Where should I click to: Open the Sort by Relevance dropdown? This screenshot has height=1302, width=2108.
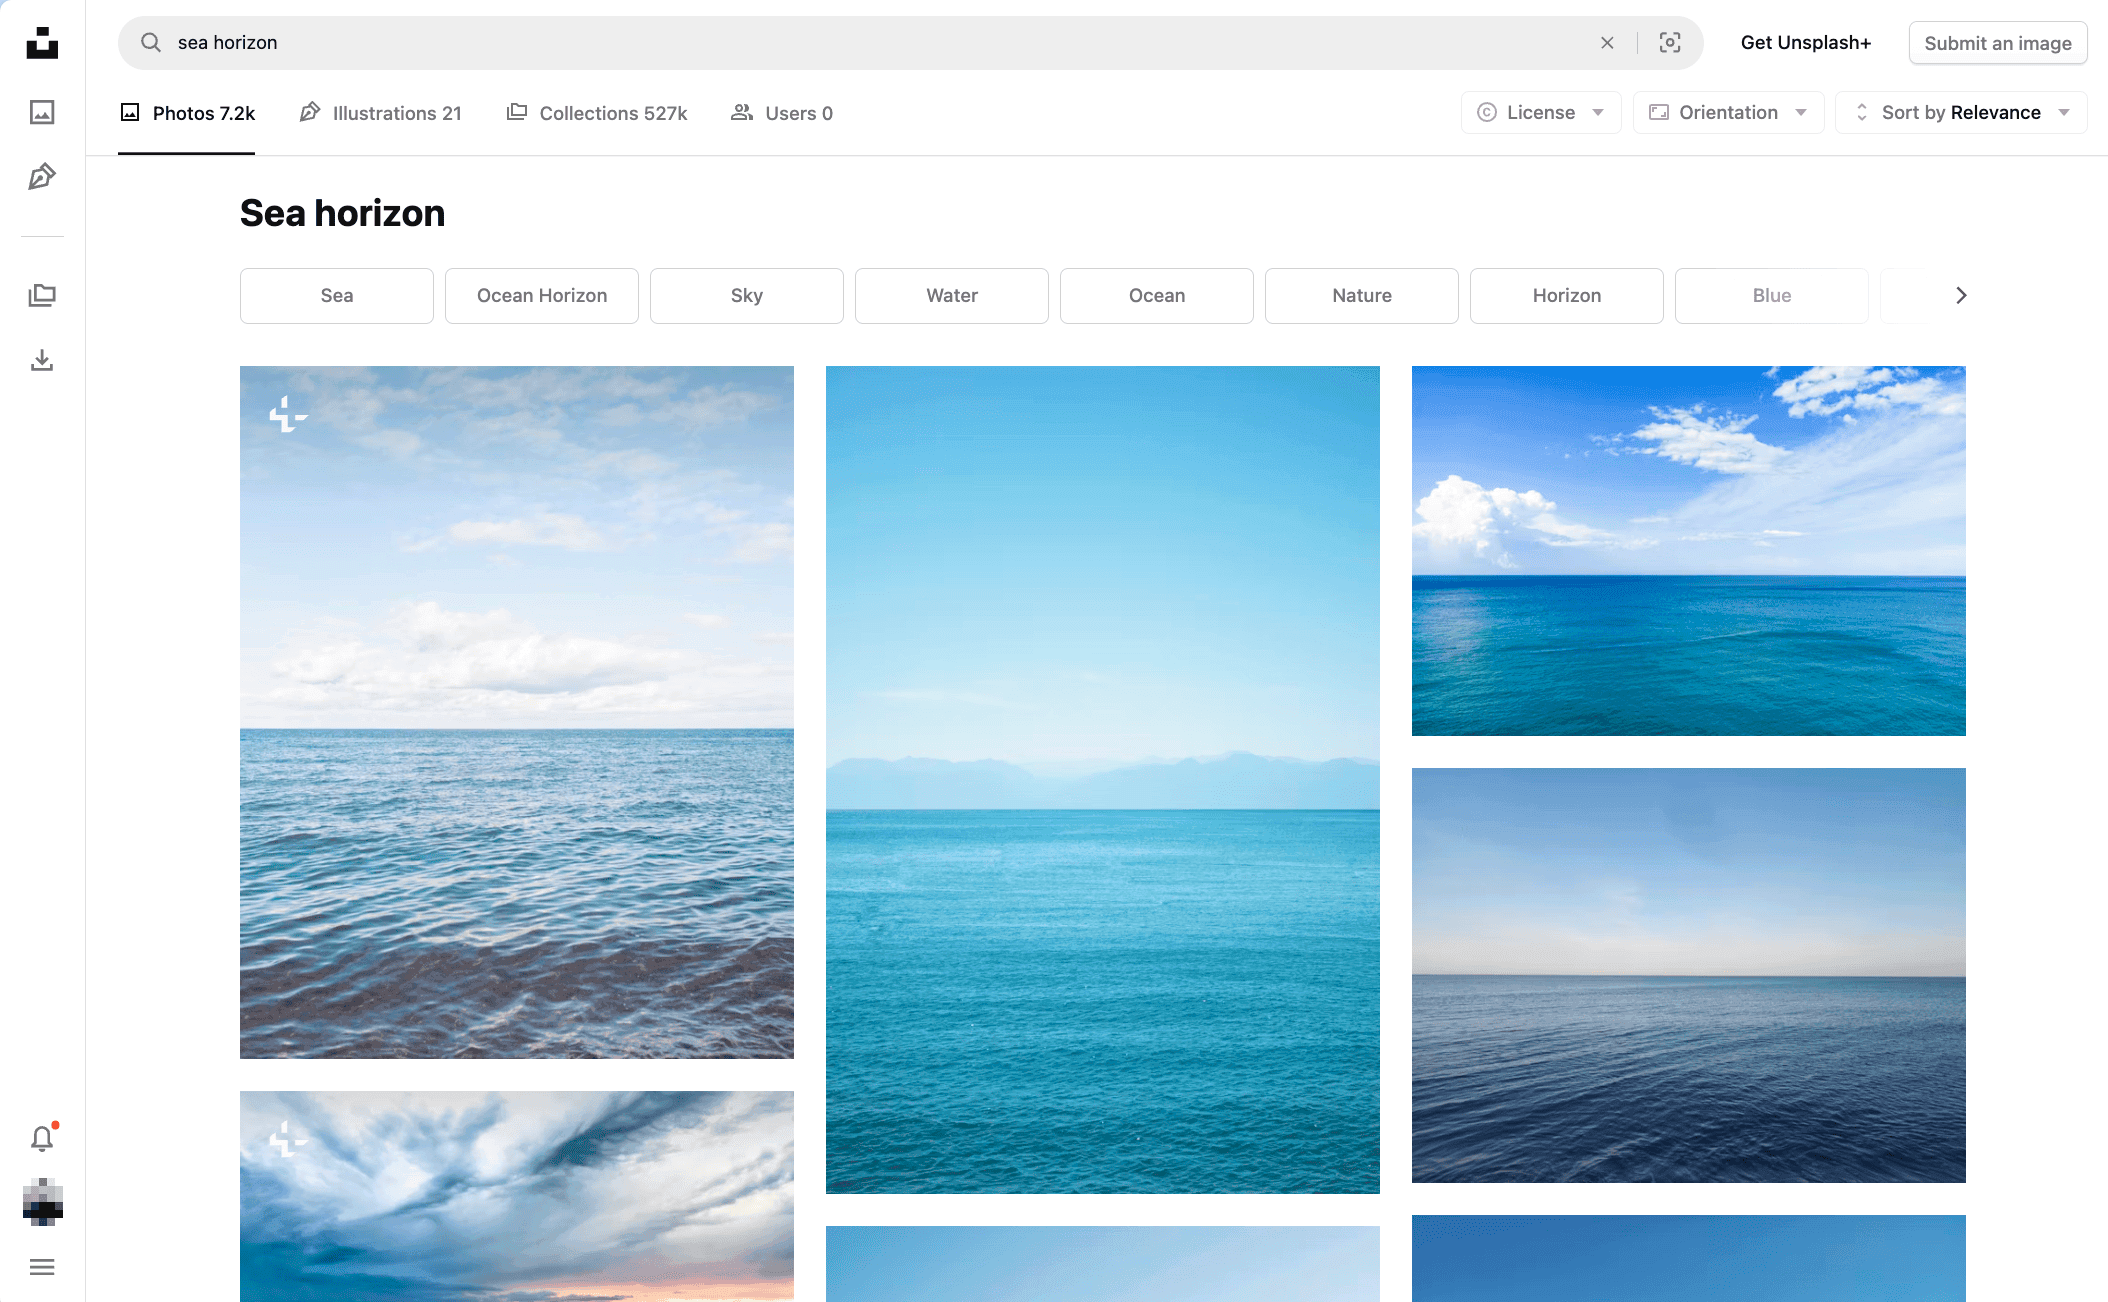click(1959, 112)
